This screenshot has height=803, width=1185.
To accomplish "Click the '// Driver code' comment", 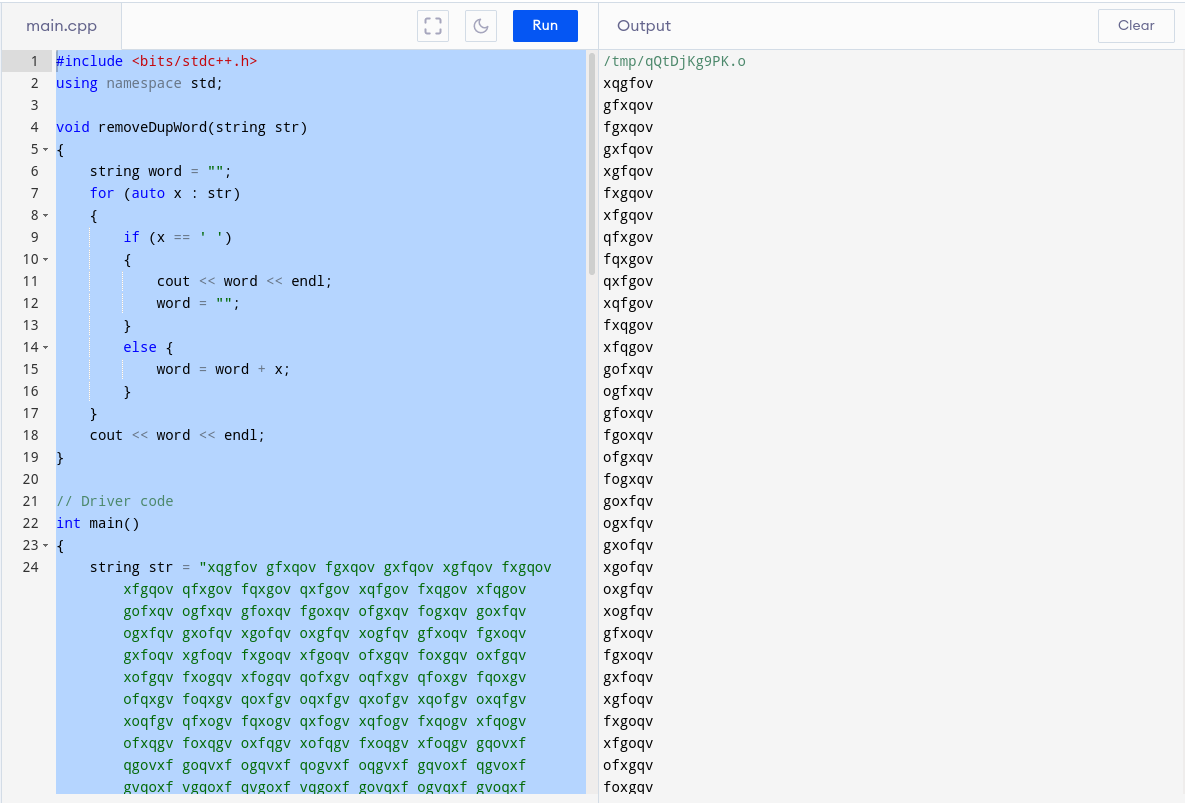I will click(115, 501).
